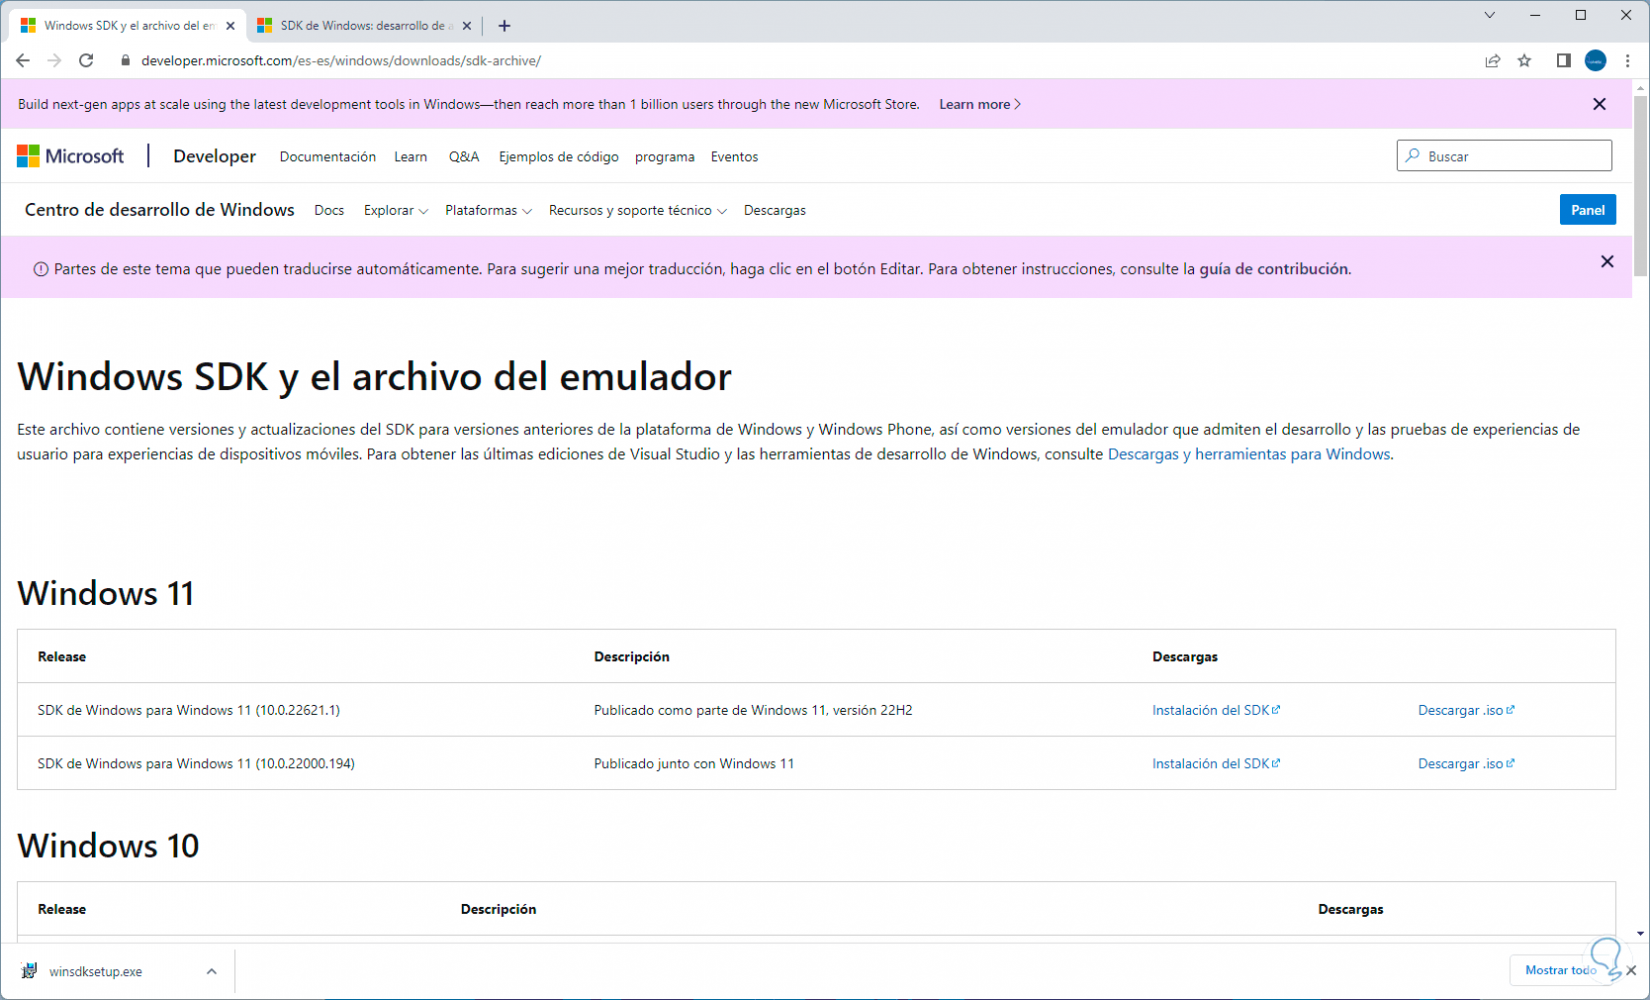The width and height of the screenshot is (1650, 1000).
Task: Click the page vertical scrollbar thumb
Action: click(x=1640, y=185)
